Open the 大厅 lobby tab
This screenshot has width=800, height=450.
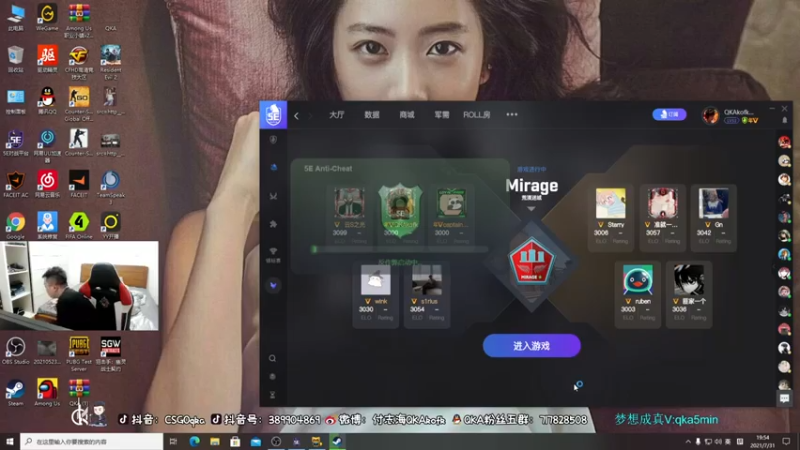337,115
